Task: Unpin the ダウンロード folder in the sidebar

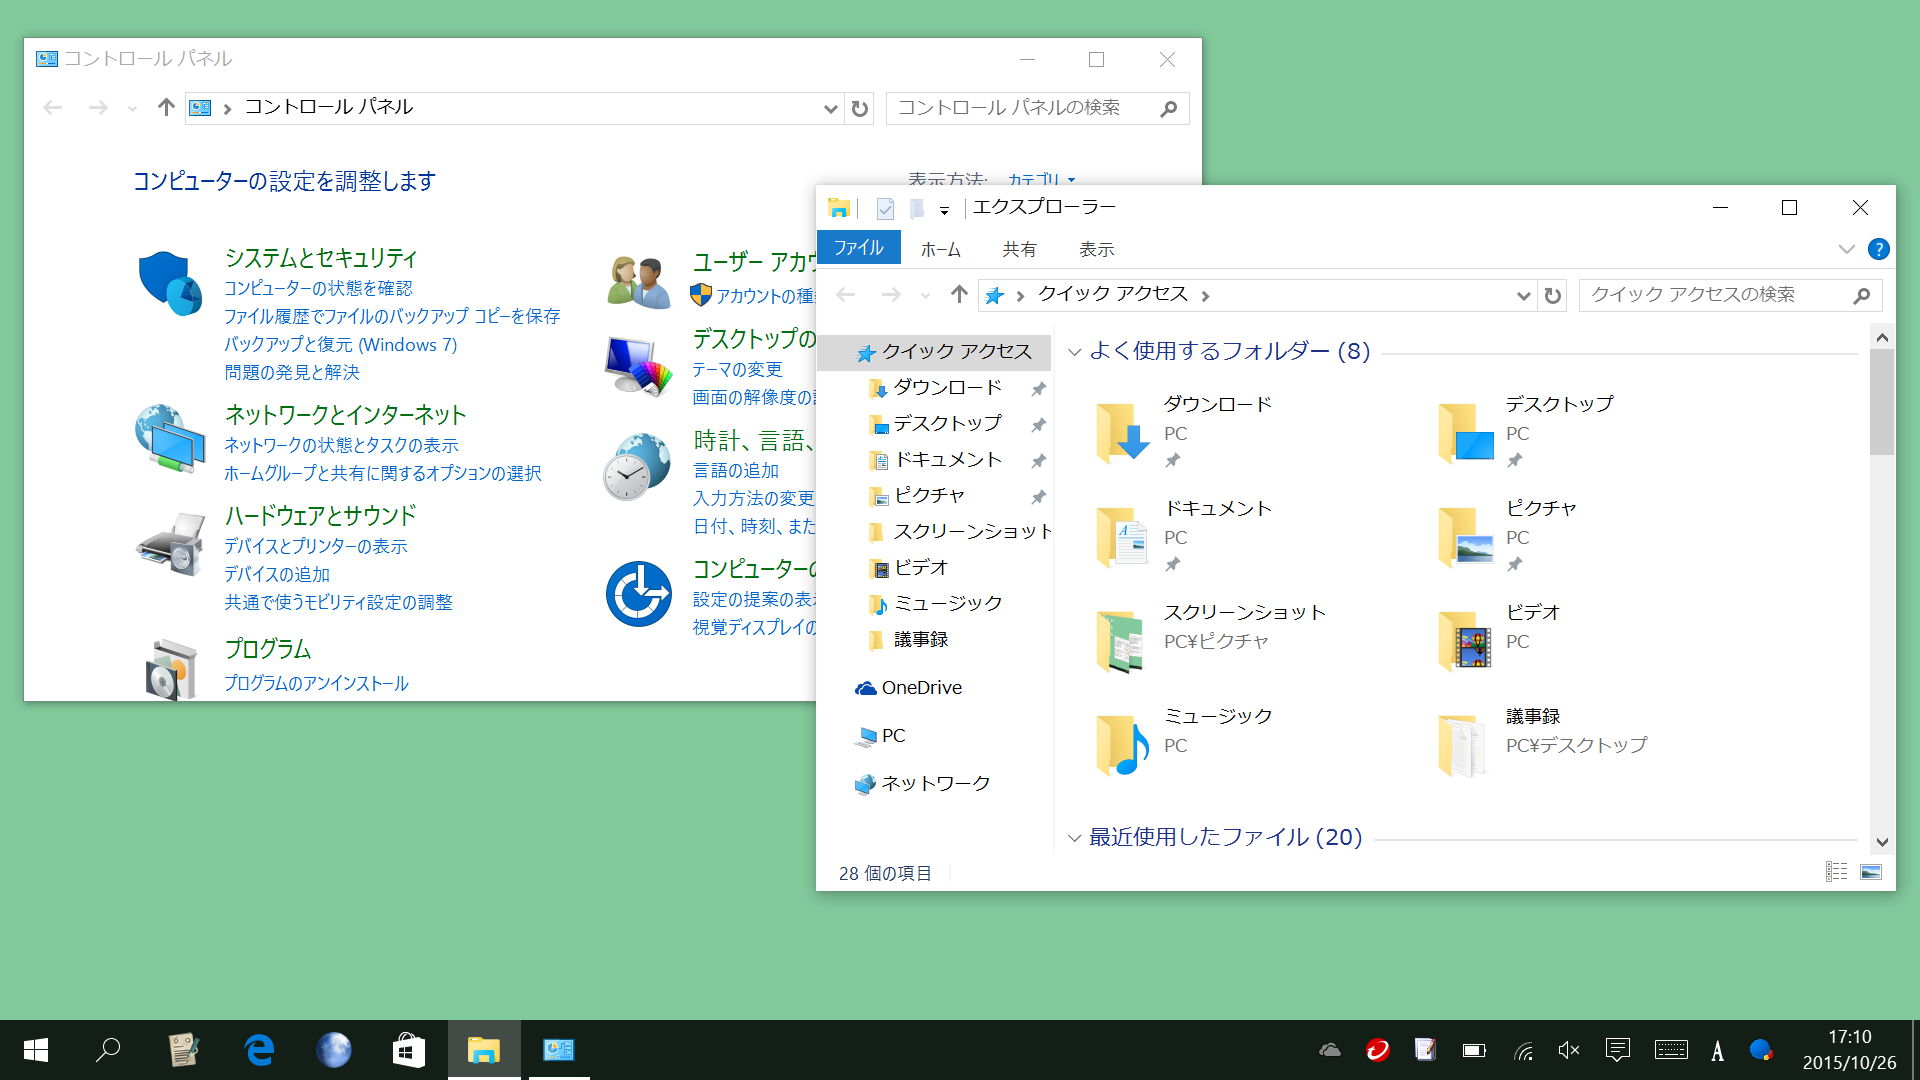Action: [1038, 388]
